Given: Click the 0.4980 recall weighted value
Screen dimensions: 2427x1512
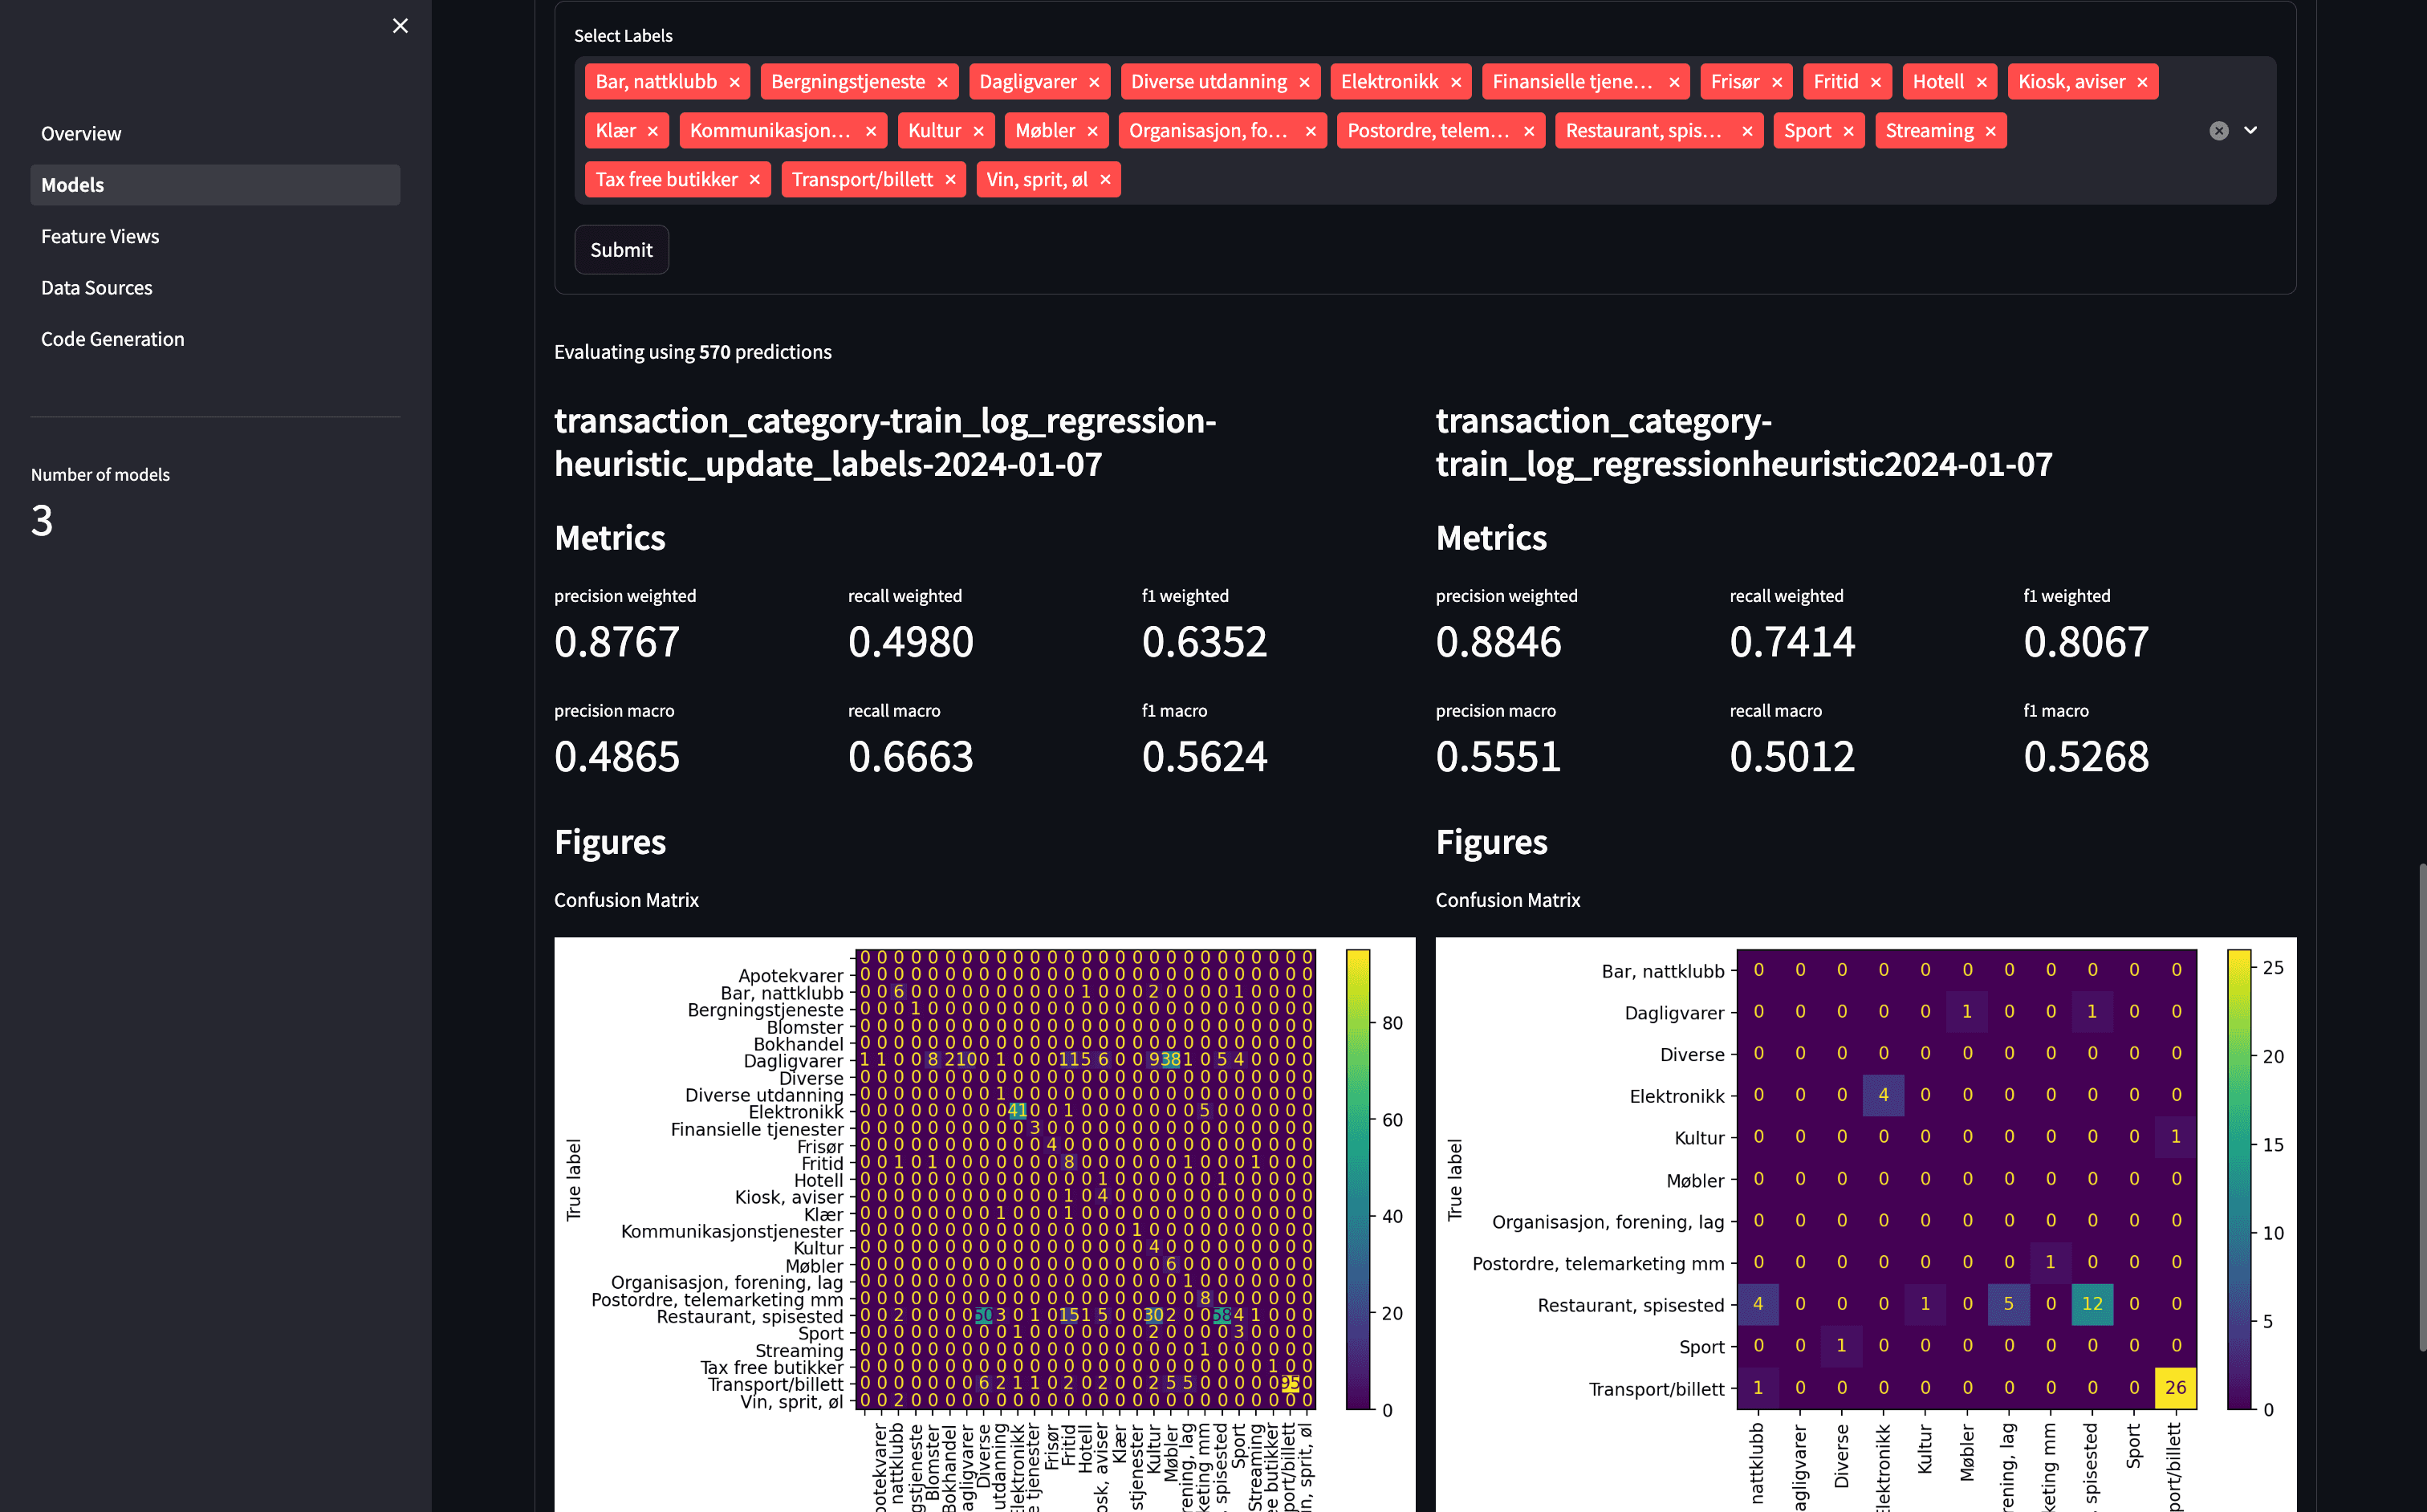Looking at the screenshot, I should coord(911,642).
